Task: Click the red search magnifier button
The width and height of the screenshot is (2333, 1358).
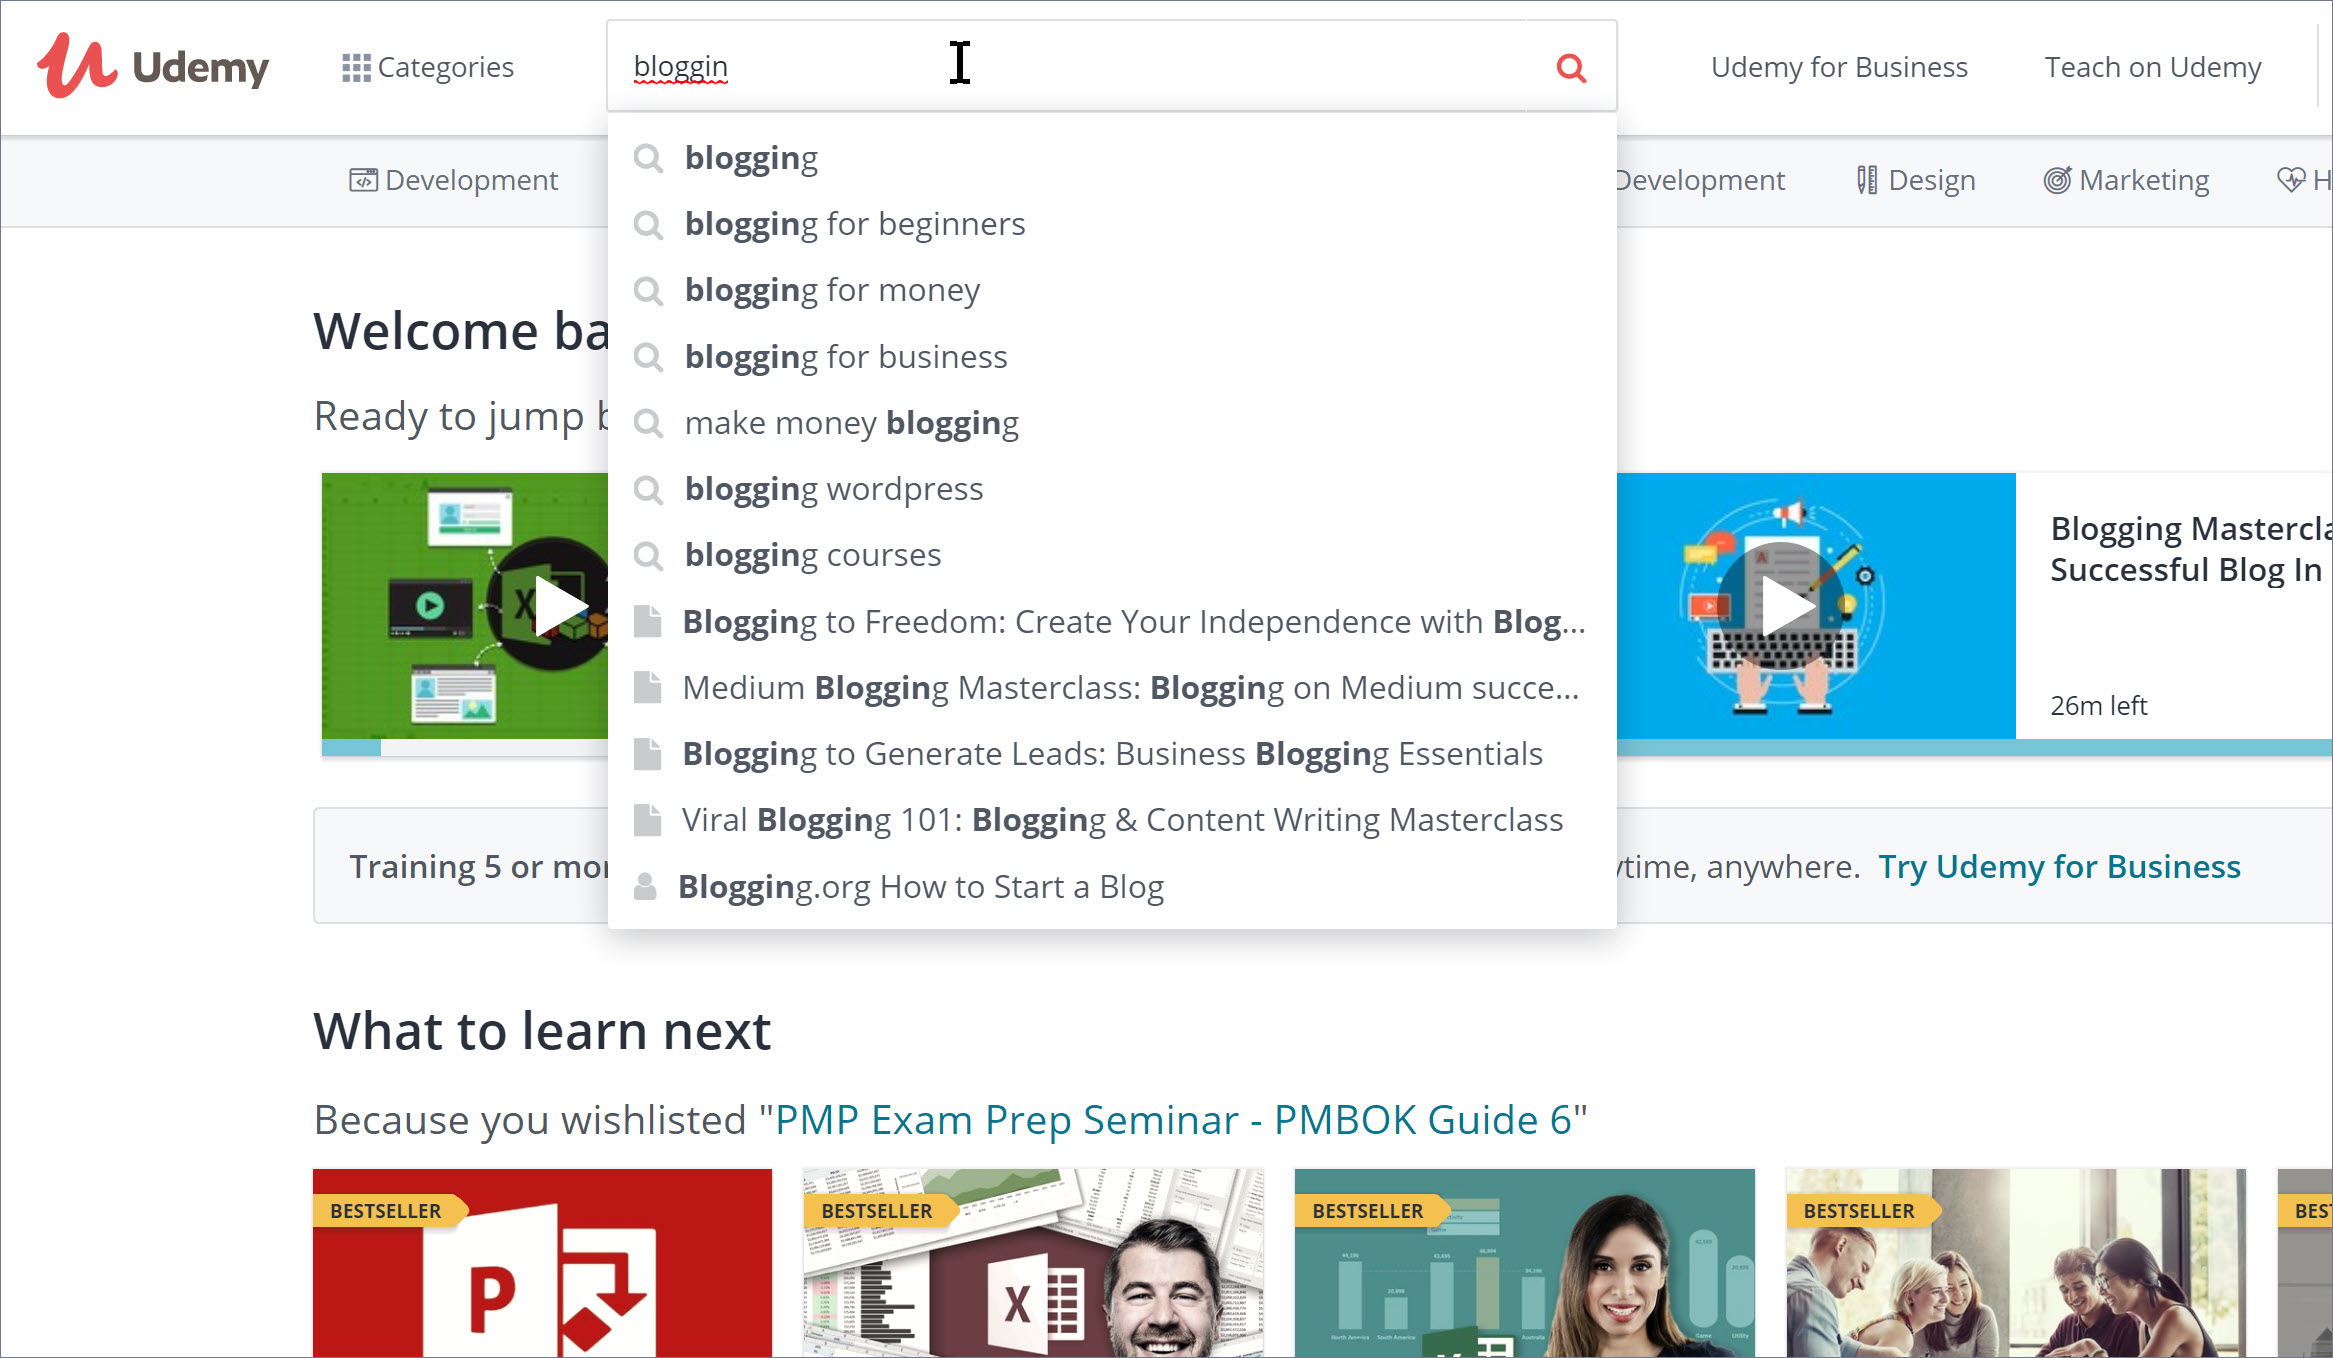Action: click(x=1571, y=67)
